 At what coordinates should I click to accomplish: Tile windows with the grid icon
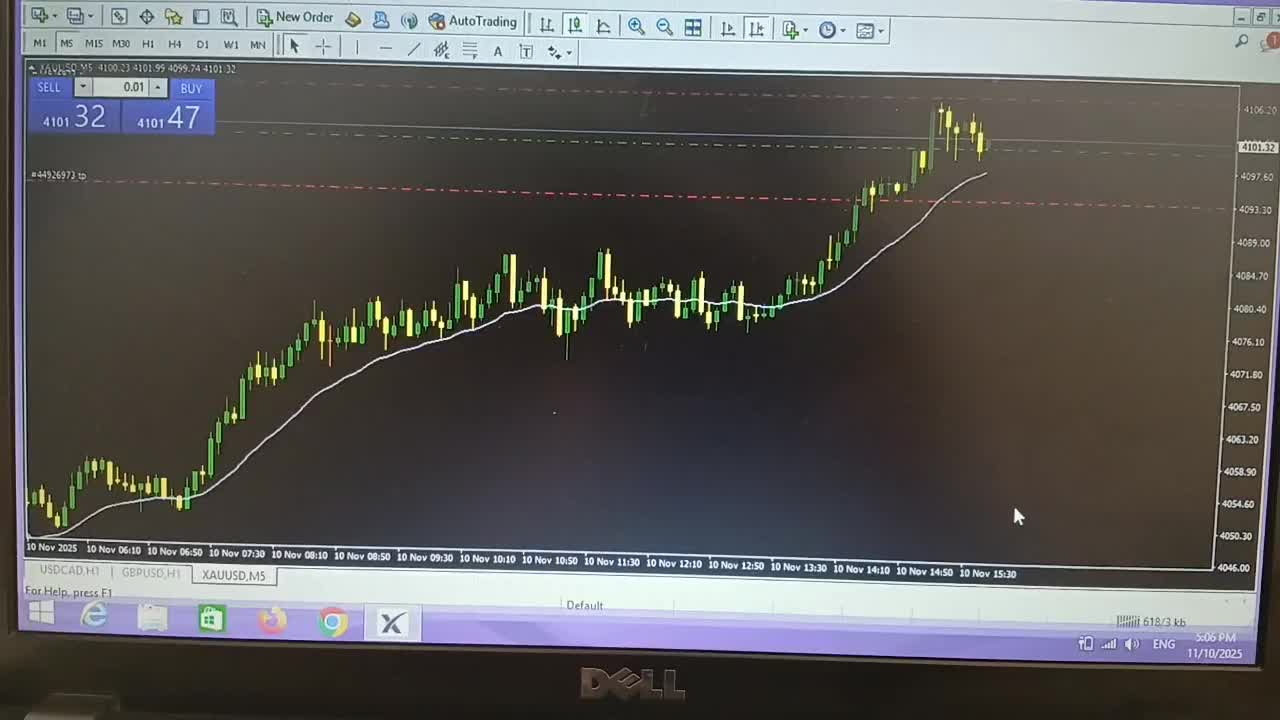(x=693, y=28)
